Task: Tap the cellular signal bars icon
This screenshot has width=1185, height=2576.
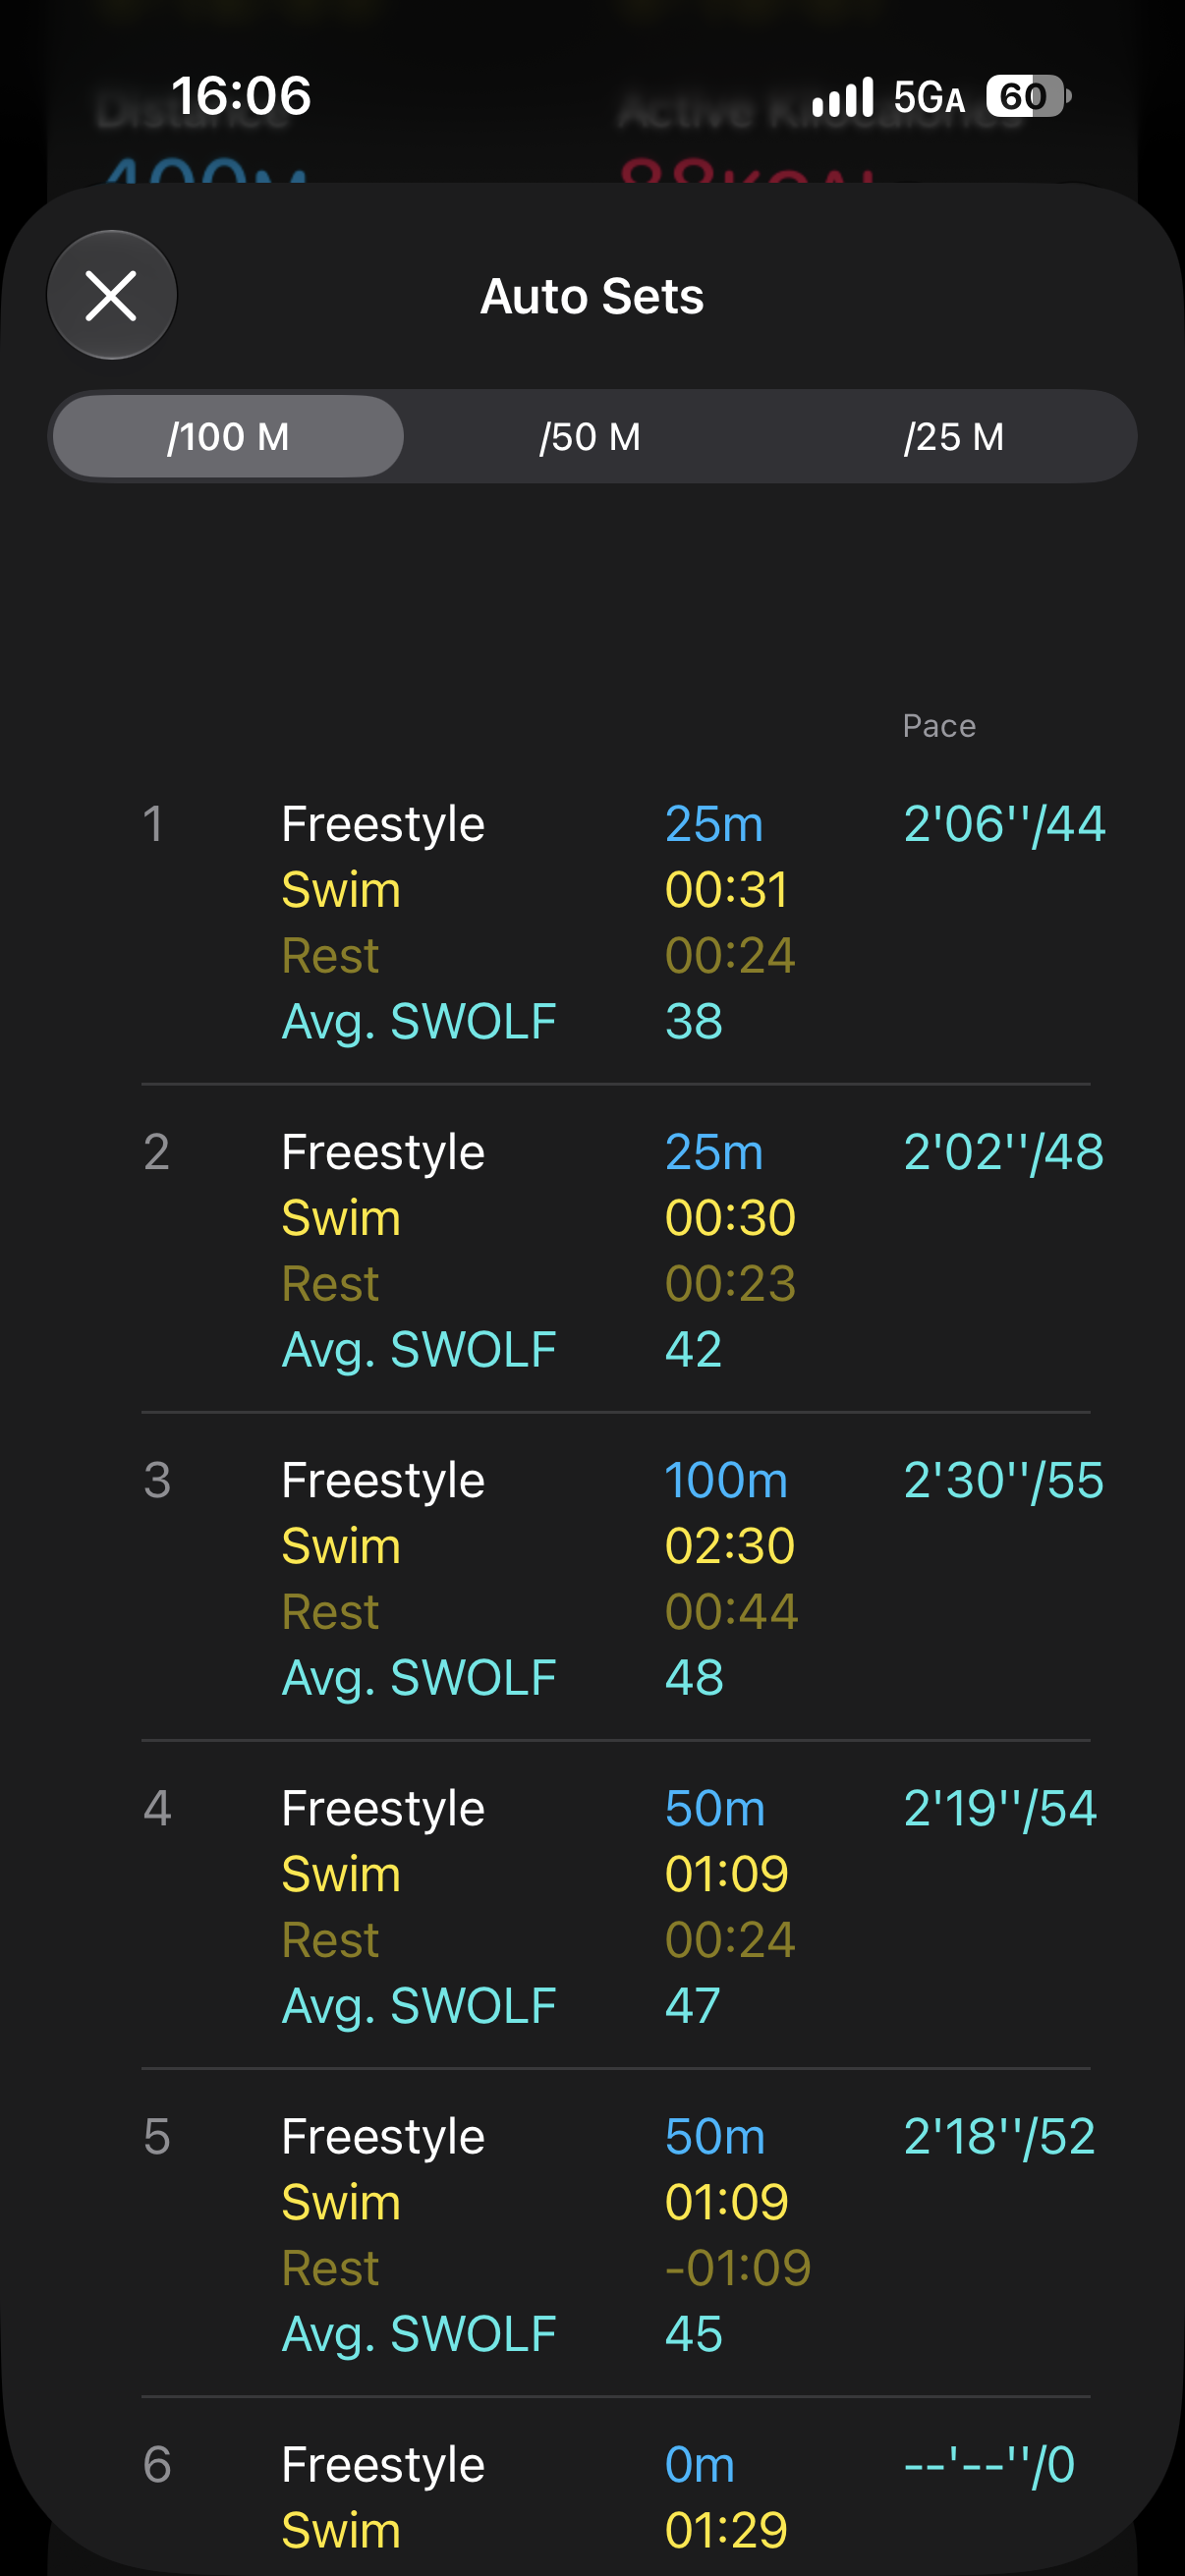Action: [x=842, y=97]
